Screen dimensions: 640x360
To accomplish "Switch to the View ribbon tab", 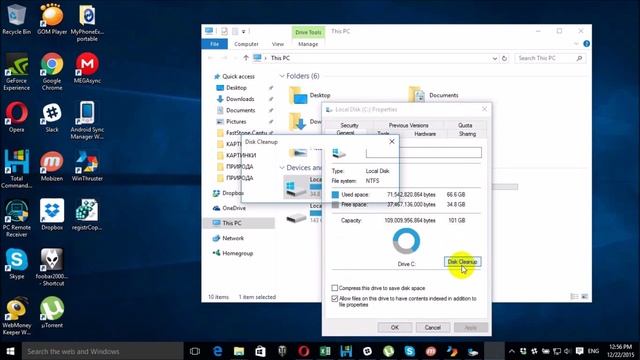I will pos(278,44).
